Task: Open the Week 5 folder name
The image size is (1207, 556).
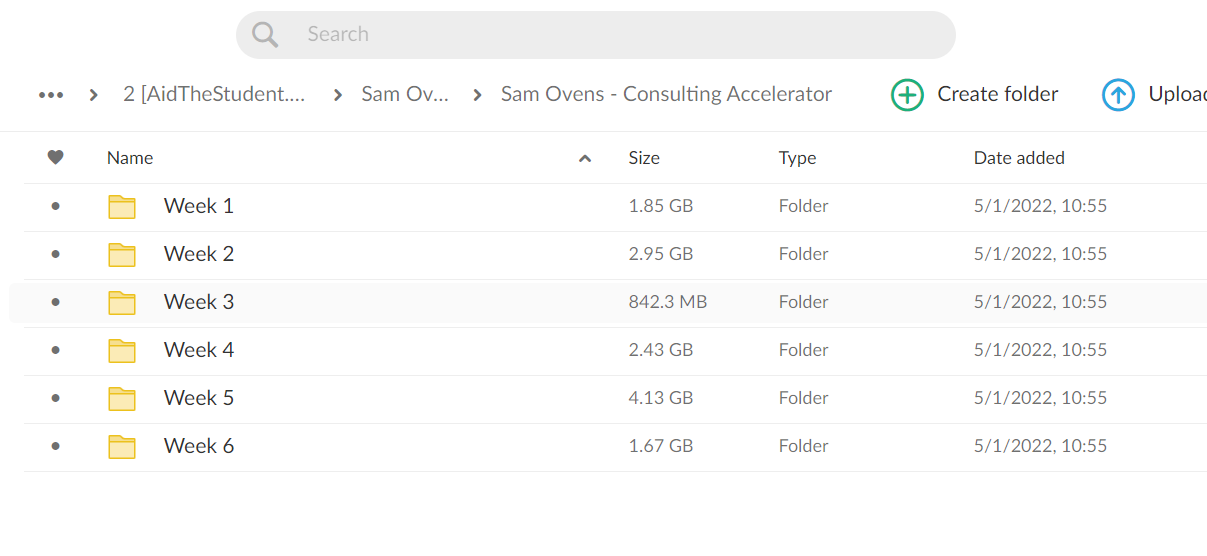Action: click(x=199, y=398)
